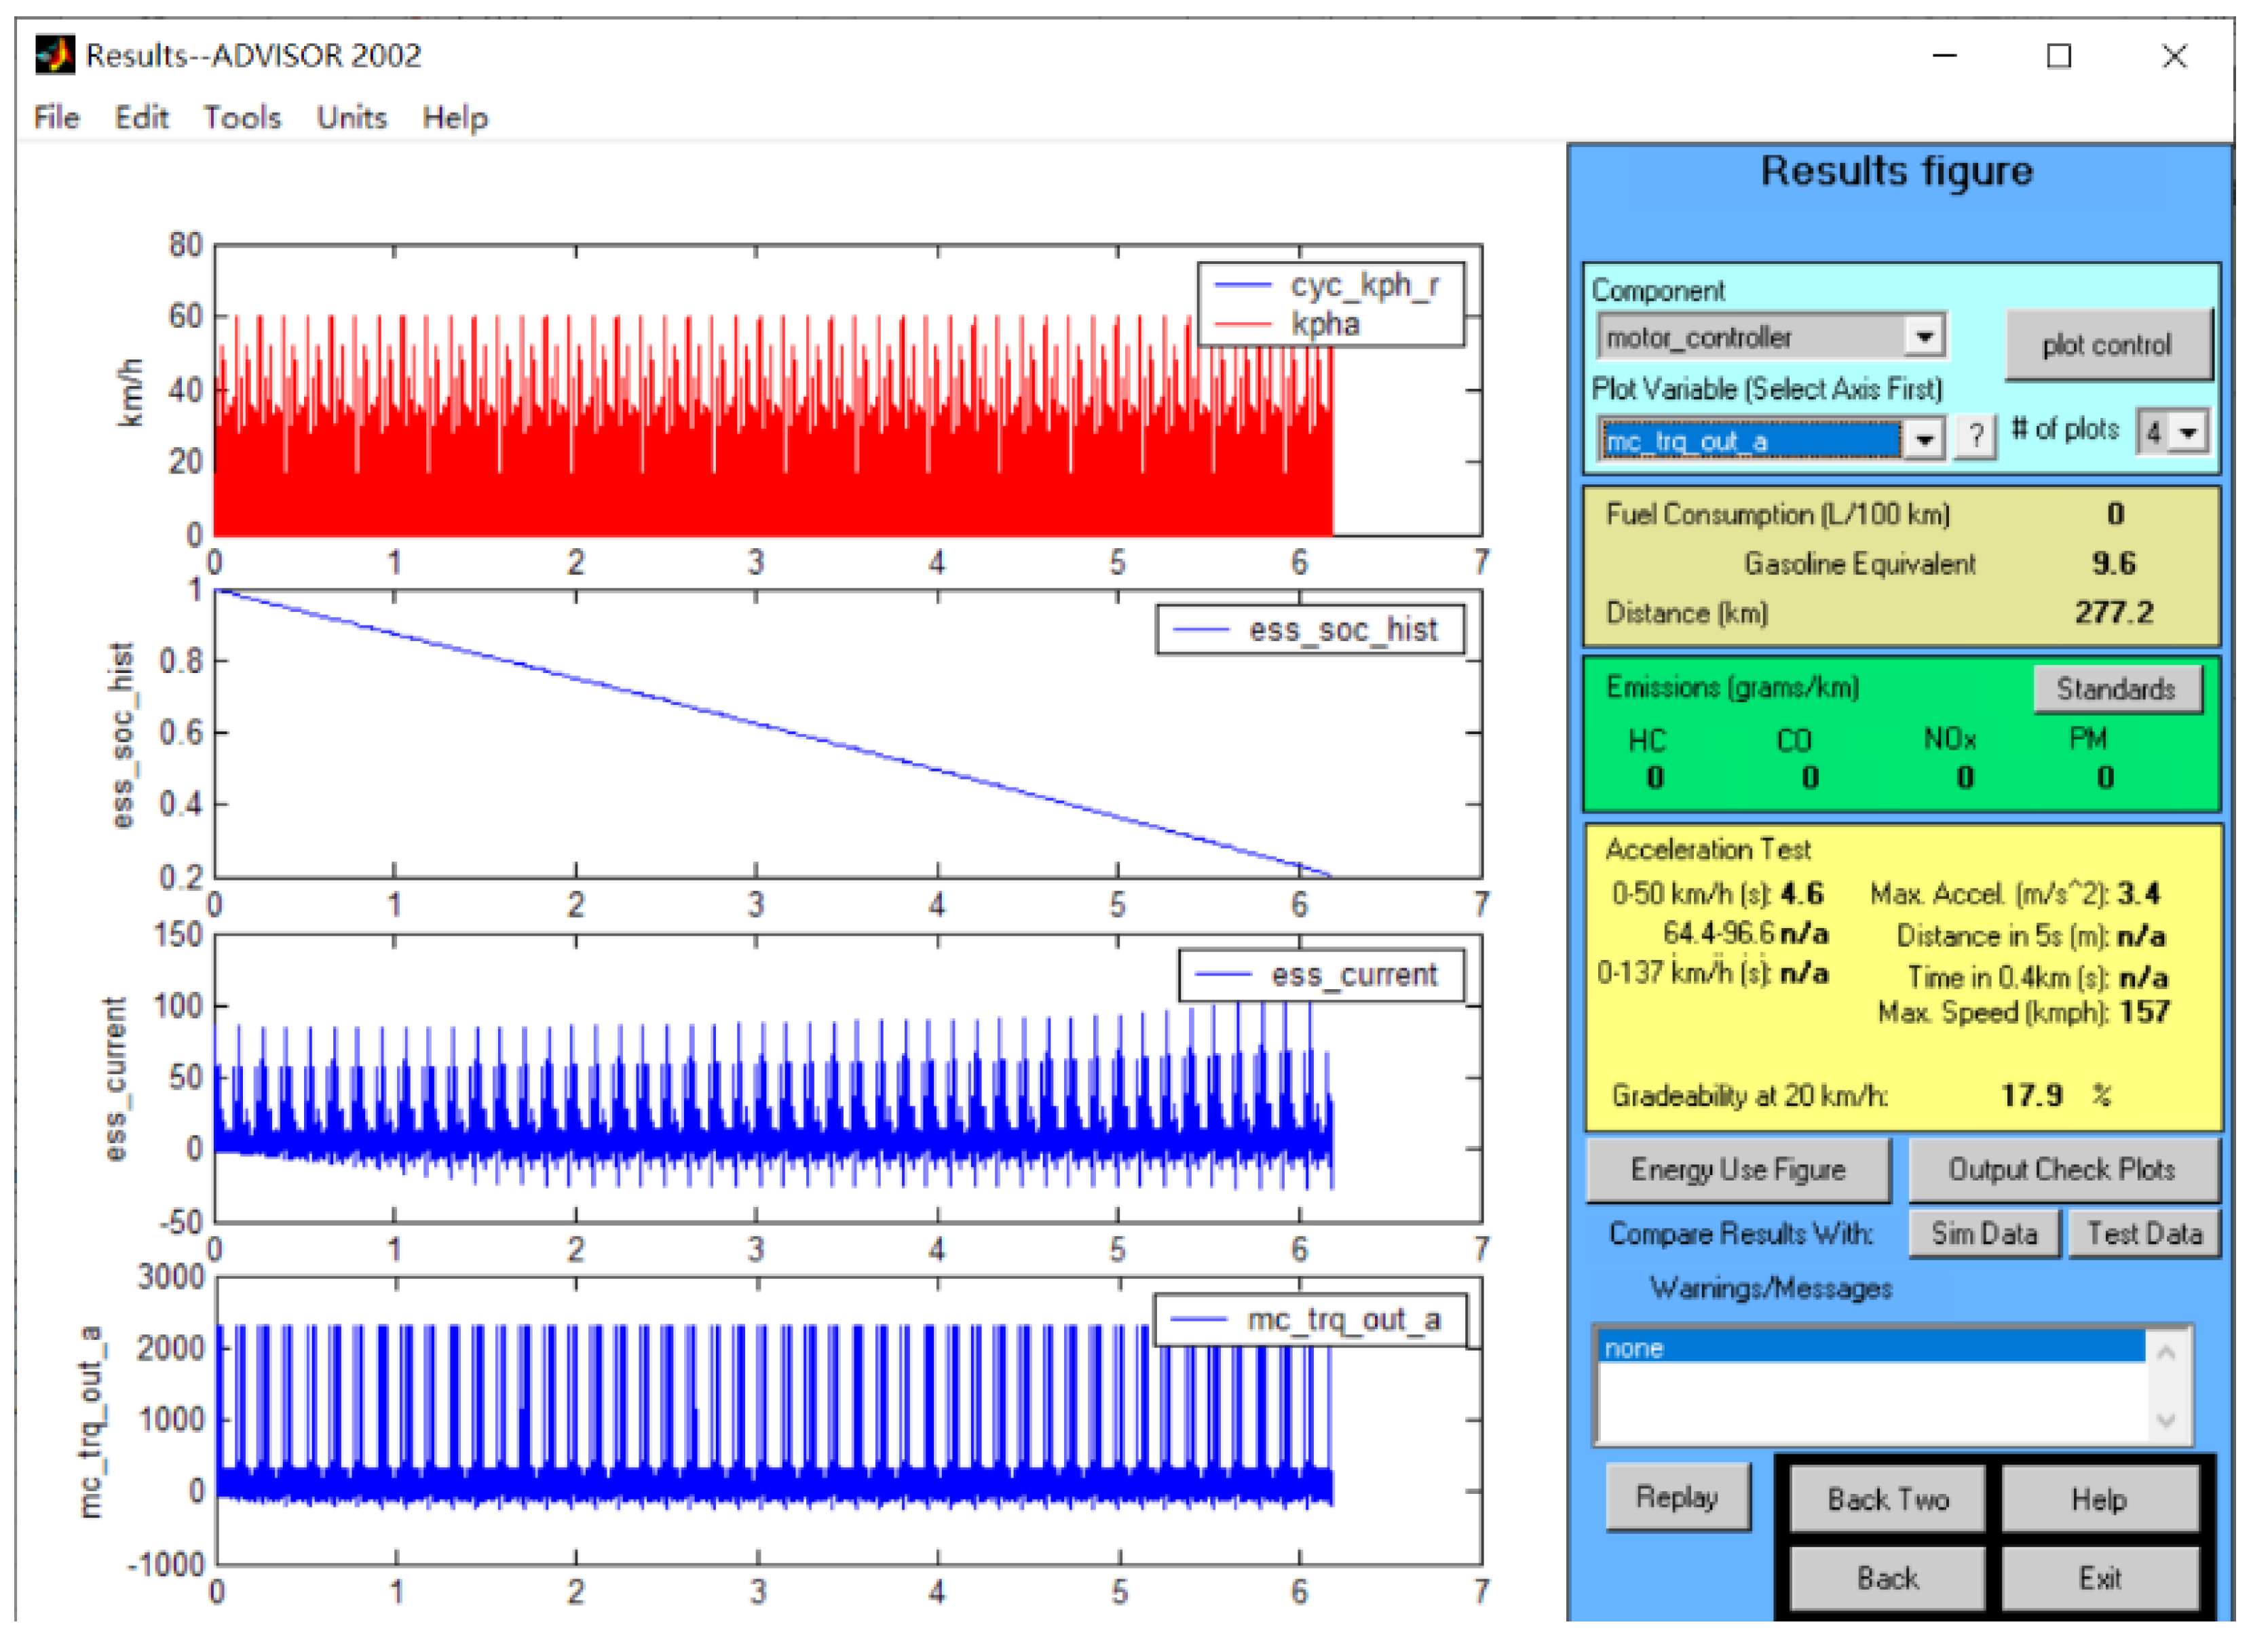Click the question mark help button
This screenshot has height=1652, width=2251.
click(x=1975, y=437)
